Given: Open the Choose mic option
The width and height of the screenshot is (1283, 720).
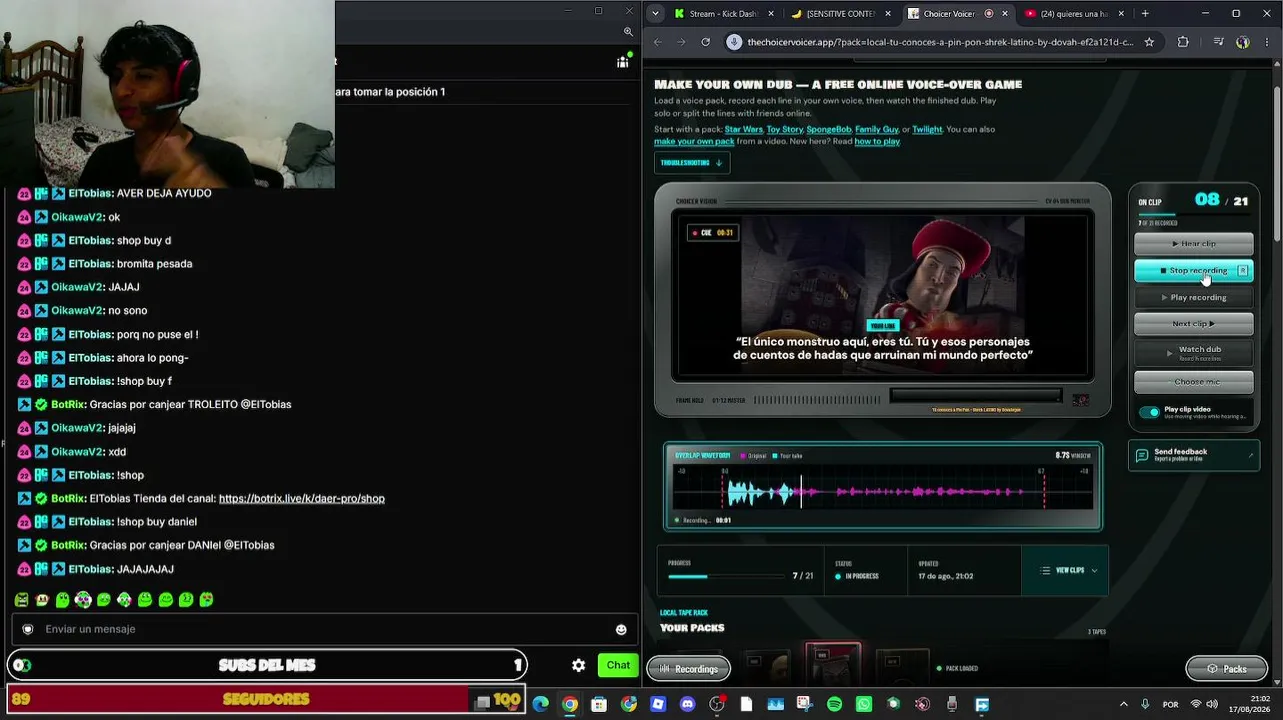Looking at the screenshot, I should click(1193, 382).
